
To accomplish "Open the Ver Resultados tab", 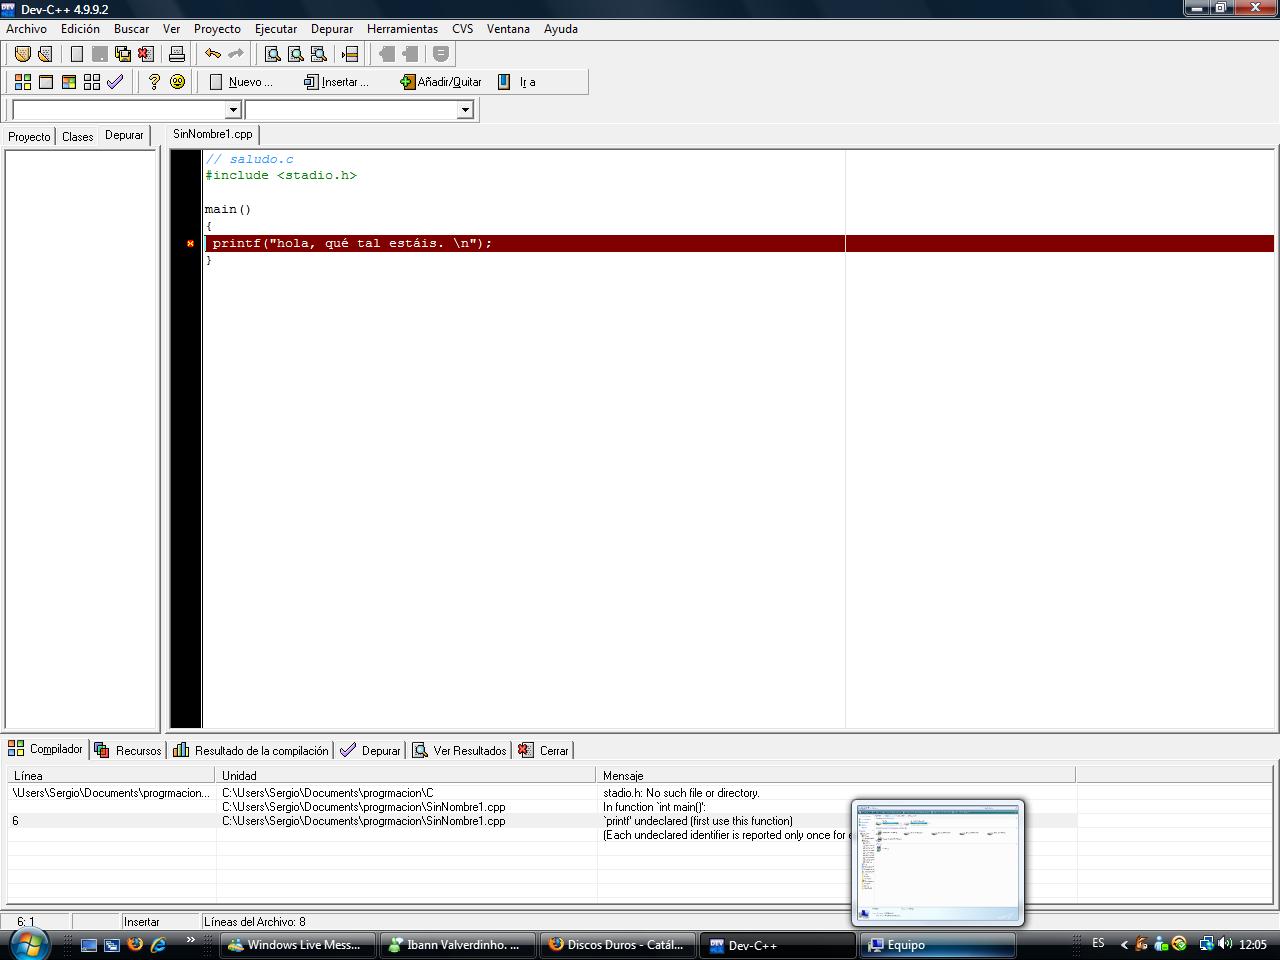I will (459, 750).
